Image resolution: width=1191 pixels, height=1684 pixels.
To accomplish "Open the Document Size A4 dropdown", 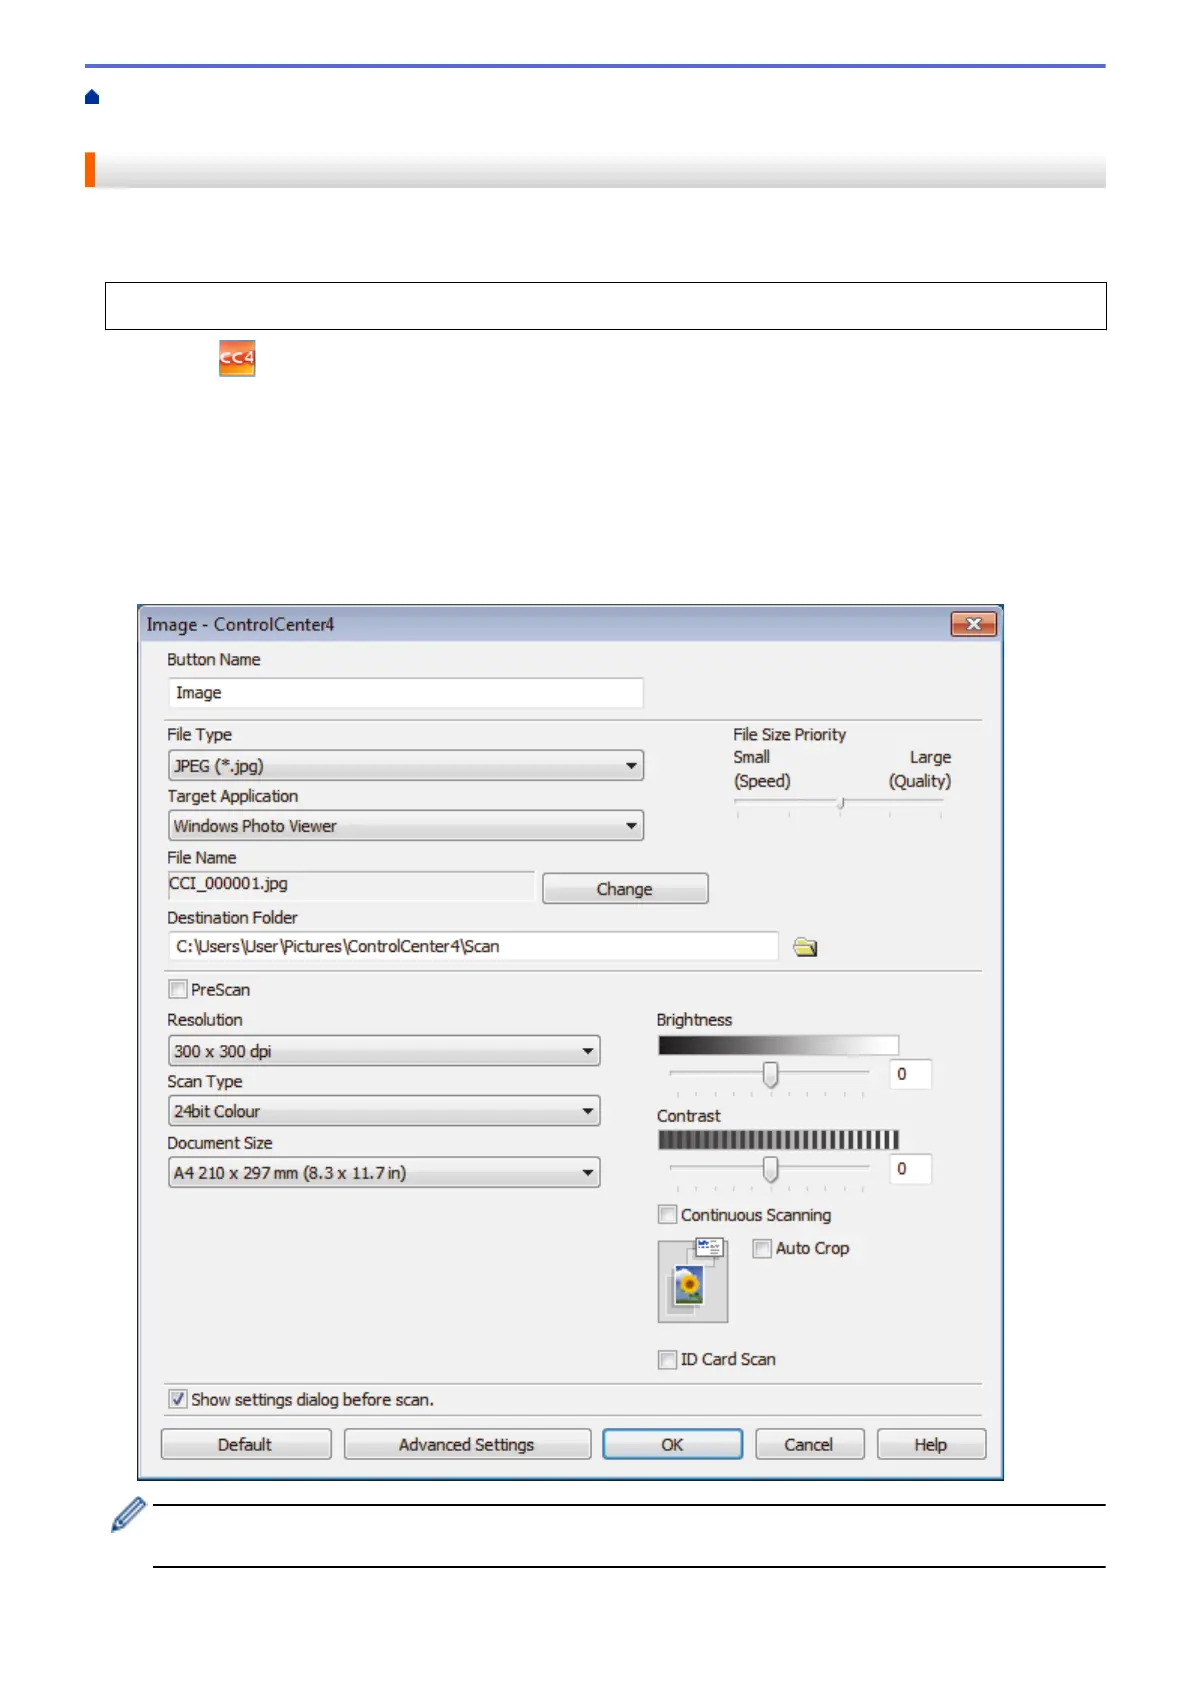I will [384, 1172].
